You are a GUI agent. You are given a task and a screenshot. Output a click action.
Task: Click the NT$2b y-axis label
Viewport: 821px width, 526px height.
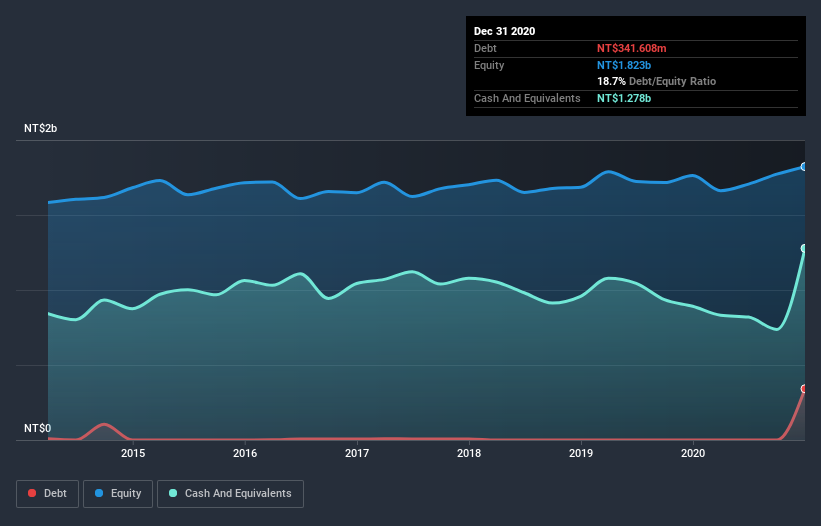coord(40,128)
